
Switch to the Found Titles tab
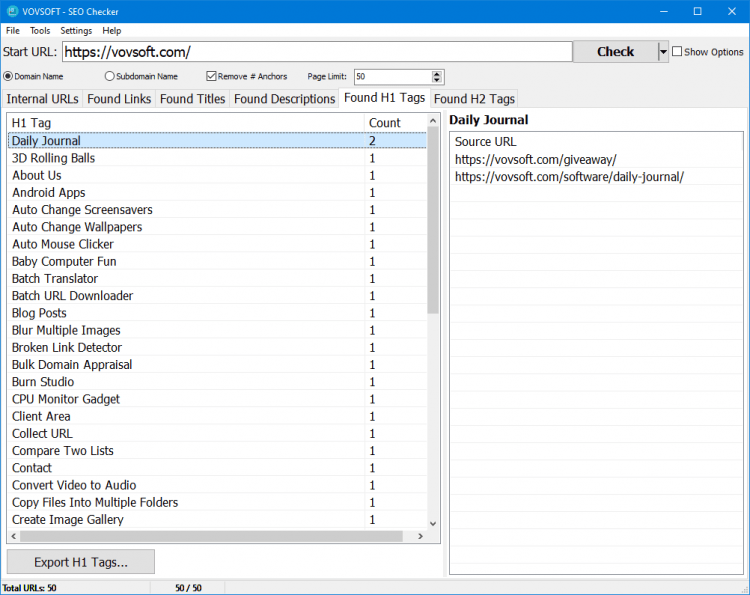(192, 99)
